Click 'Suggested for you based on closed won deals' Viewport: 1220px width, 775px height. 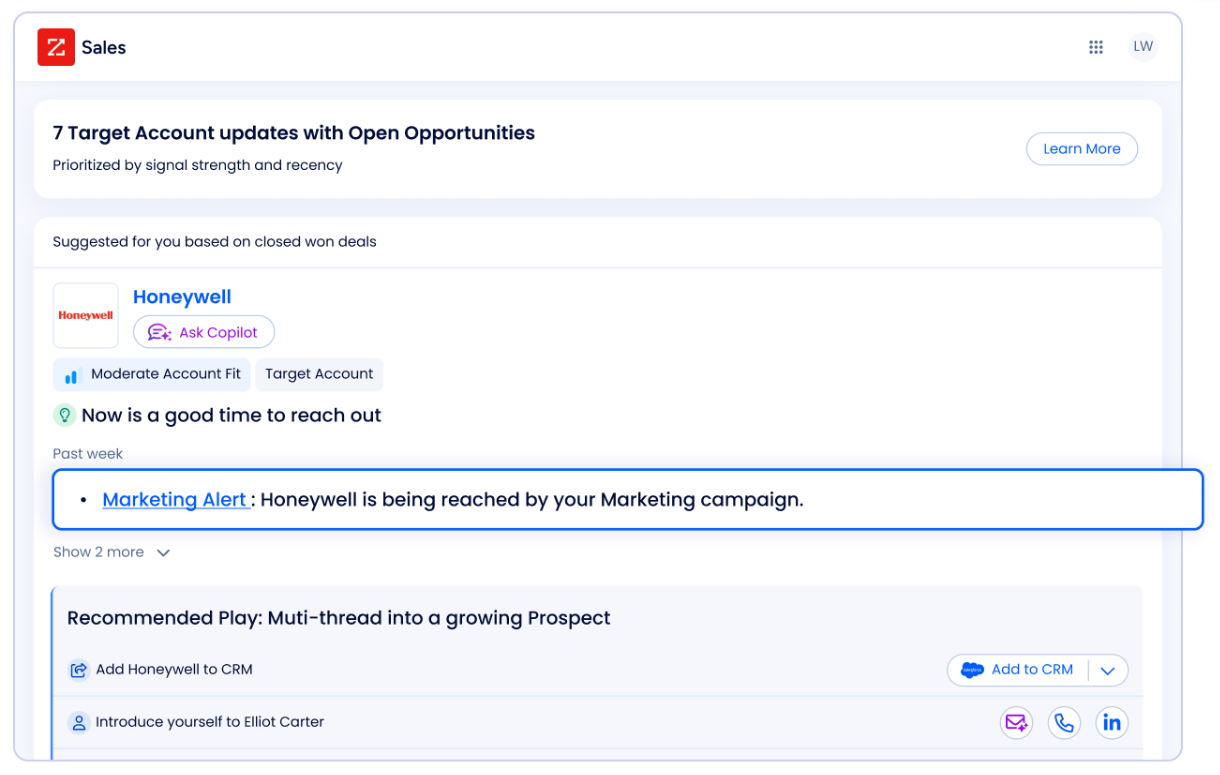(215, 242)
